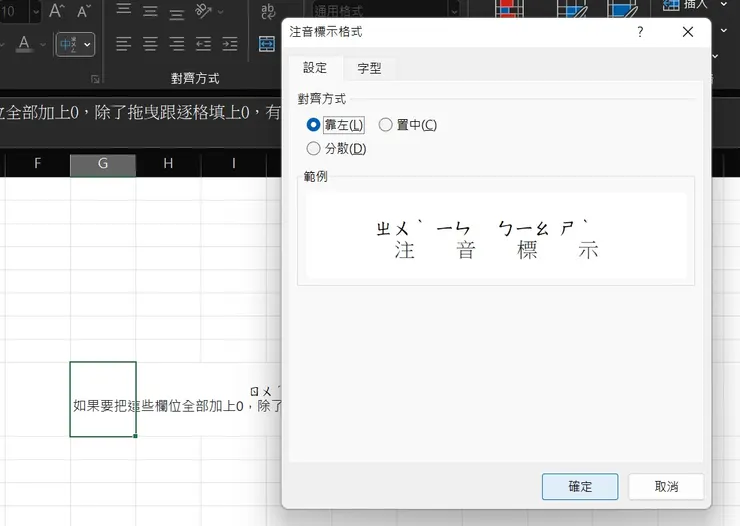Click the Increase Indent icon
Image resolution: width=740 pixels, height=526 pixels.
click(230, 44)
